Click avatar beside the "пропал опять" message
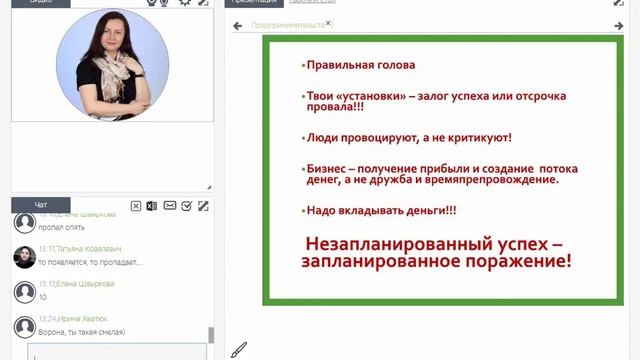The image size is (640, 360). coord(25,223)
